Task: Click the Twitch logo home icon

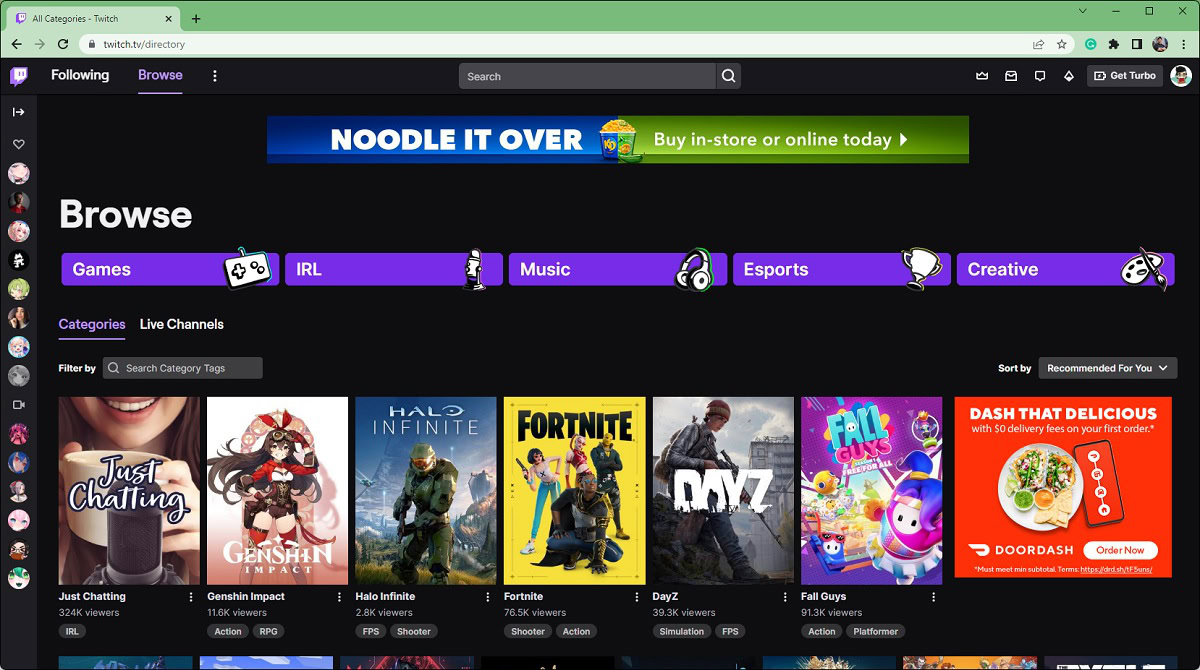Action: (x=19, y=76)
